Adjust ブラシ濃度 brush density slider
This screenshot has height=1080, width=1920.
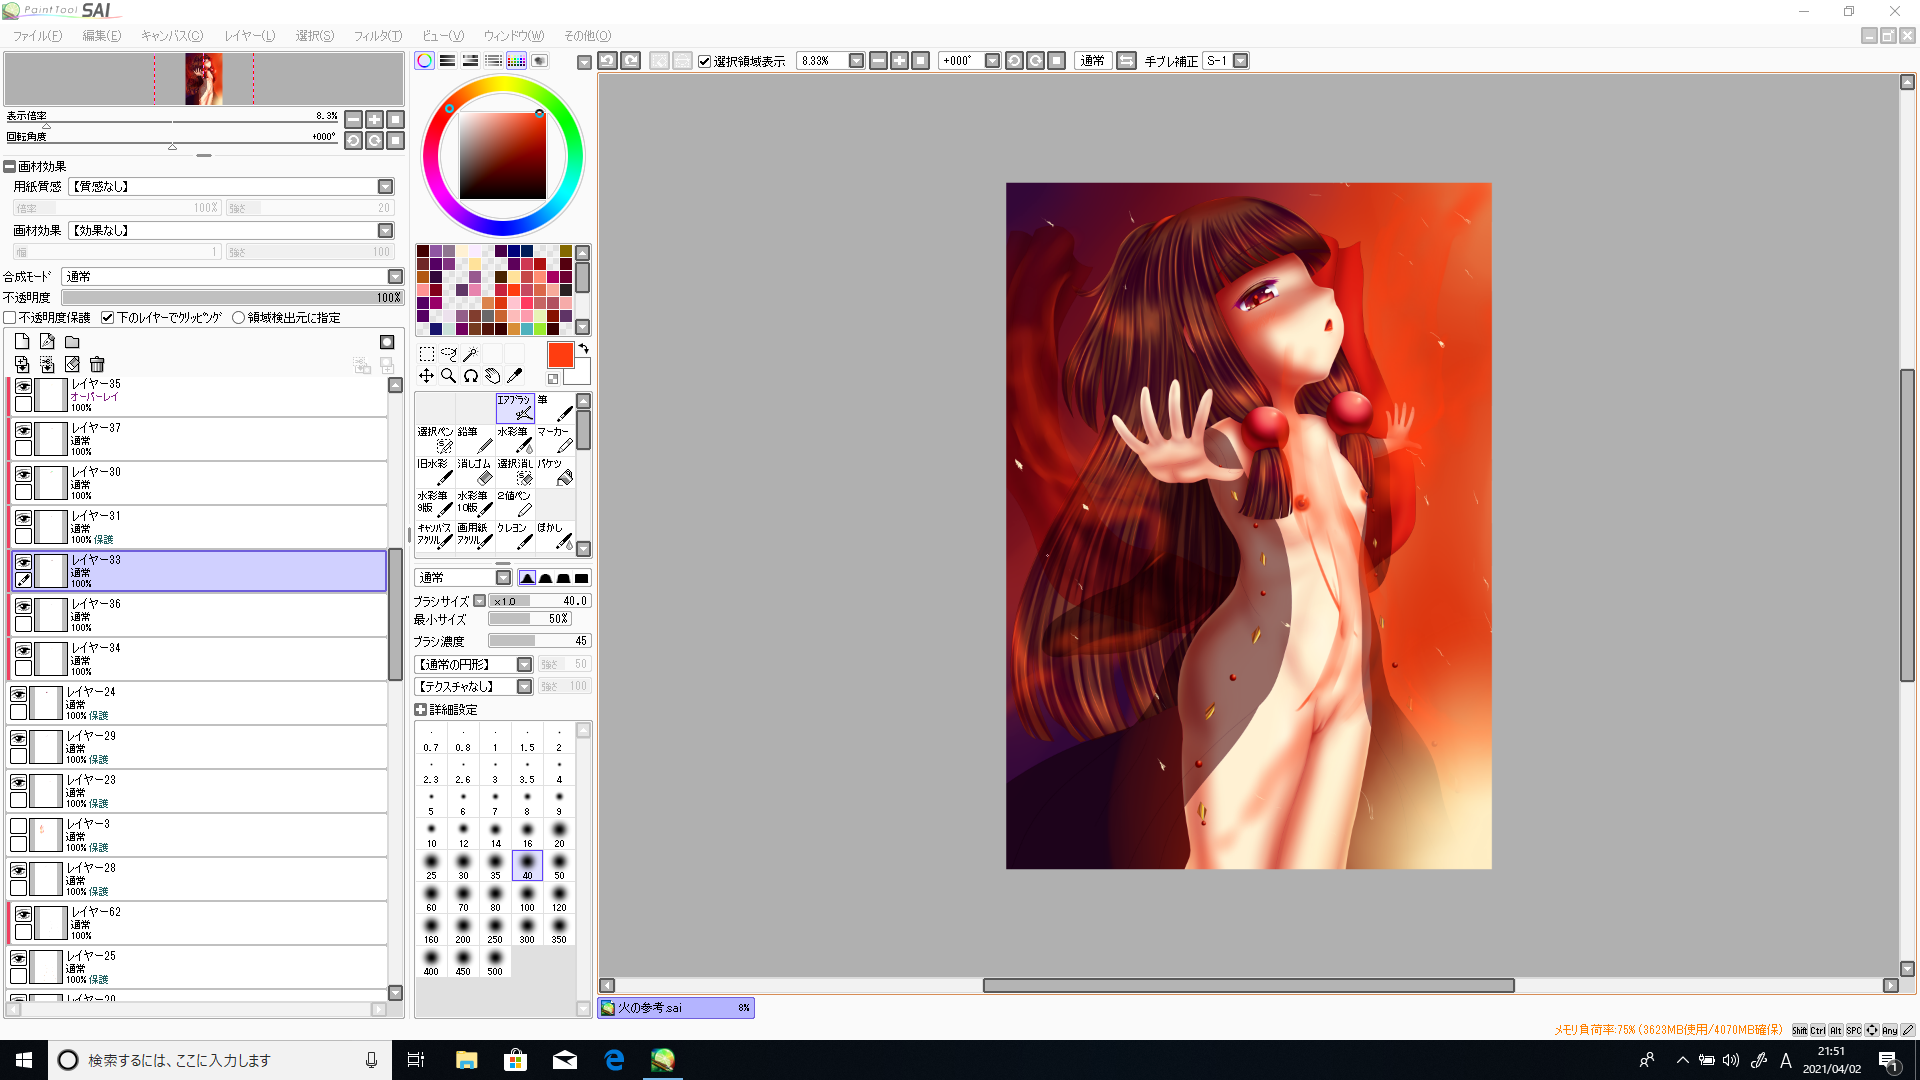pos(539,641)
